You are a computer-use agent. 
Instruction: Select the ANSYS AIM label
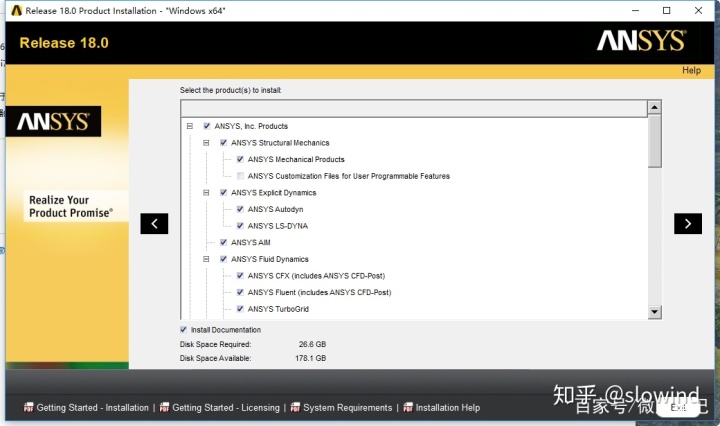pyautogui.click(x=251, y=242)
